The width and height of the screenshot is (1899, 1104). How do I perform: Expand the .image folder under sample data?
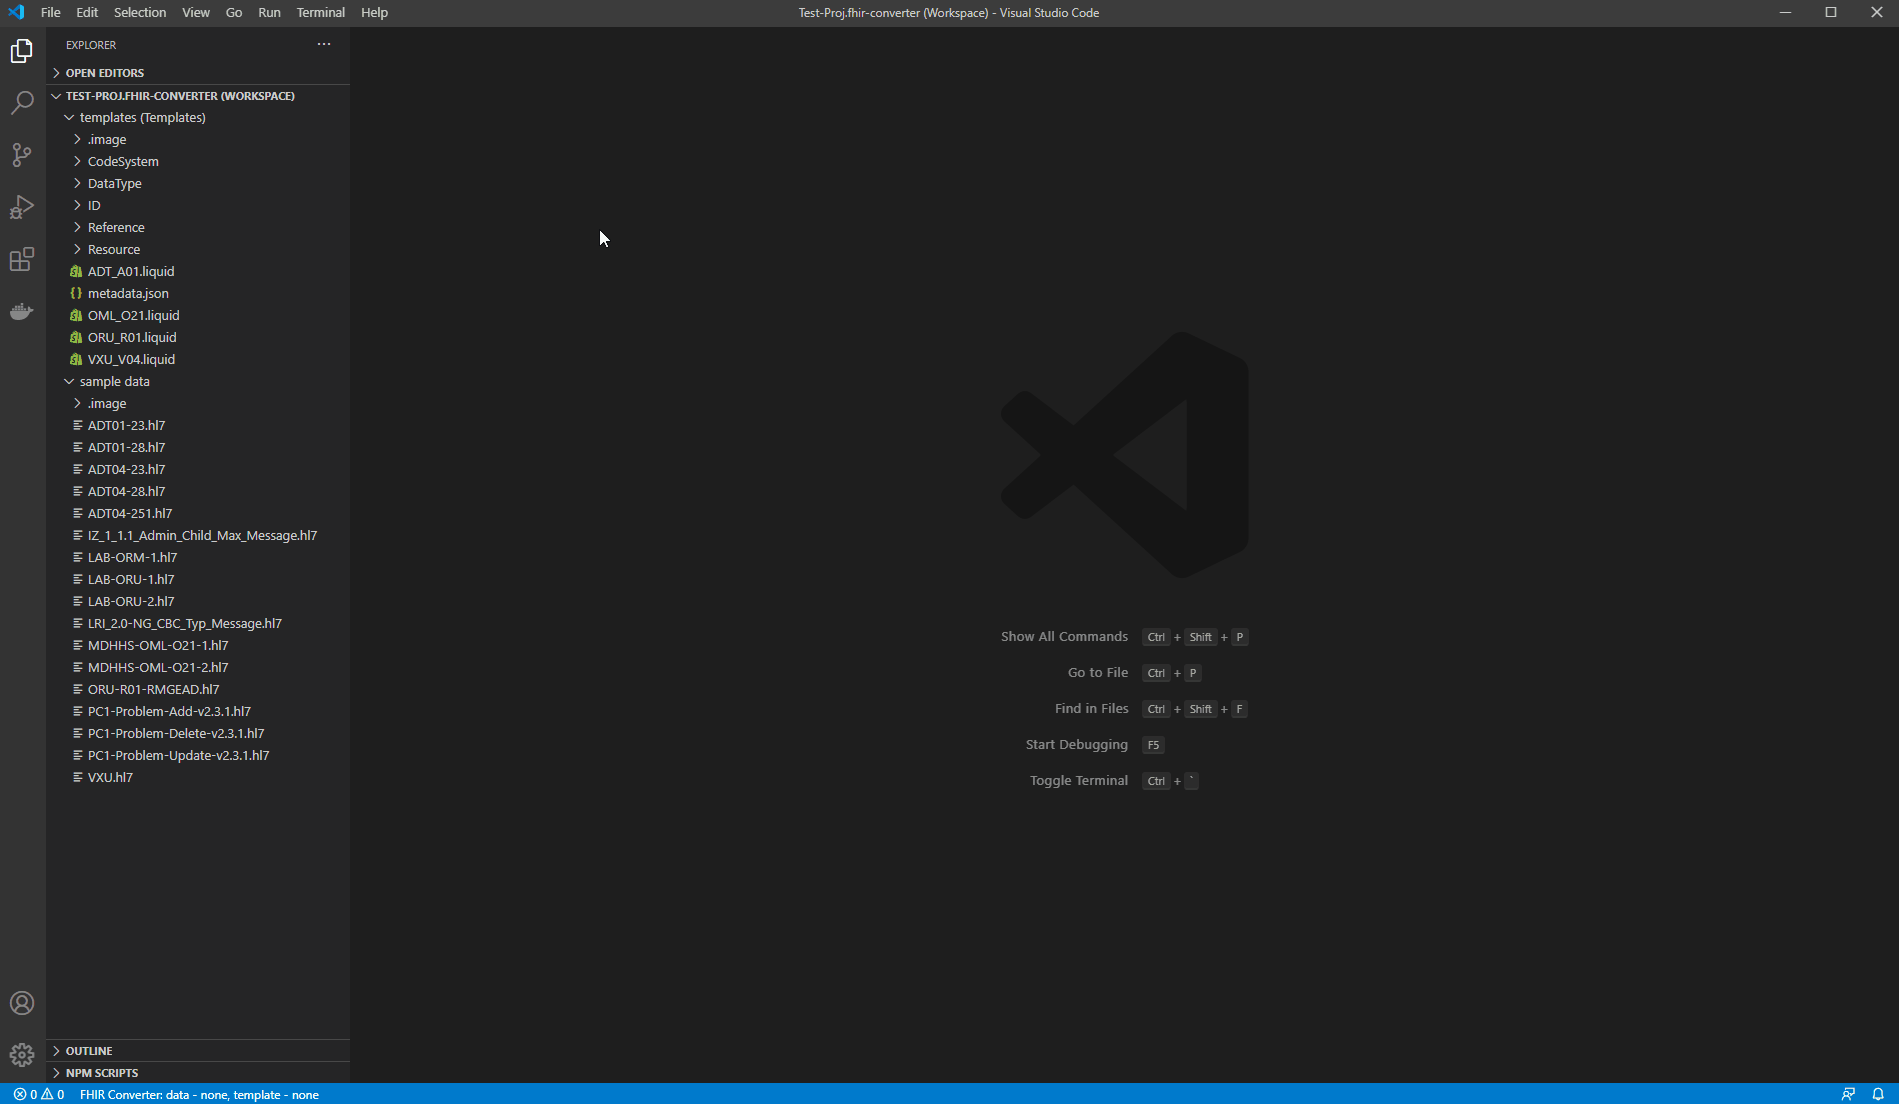coord(198,403)
